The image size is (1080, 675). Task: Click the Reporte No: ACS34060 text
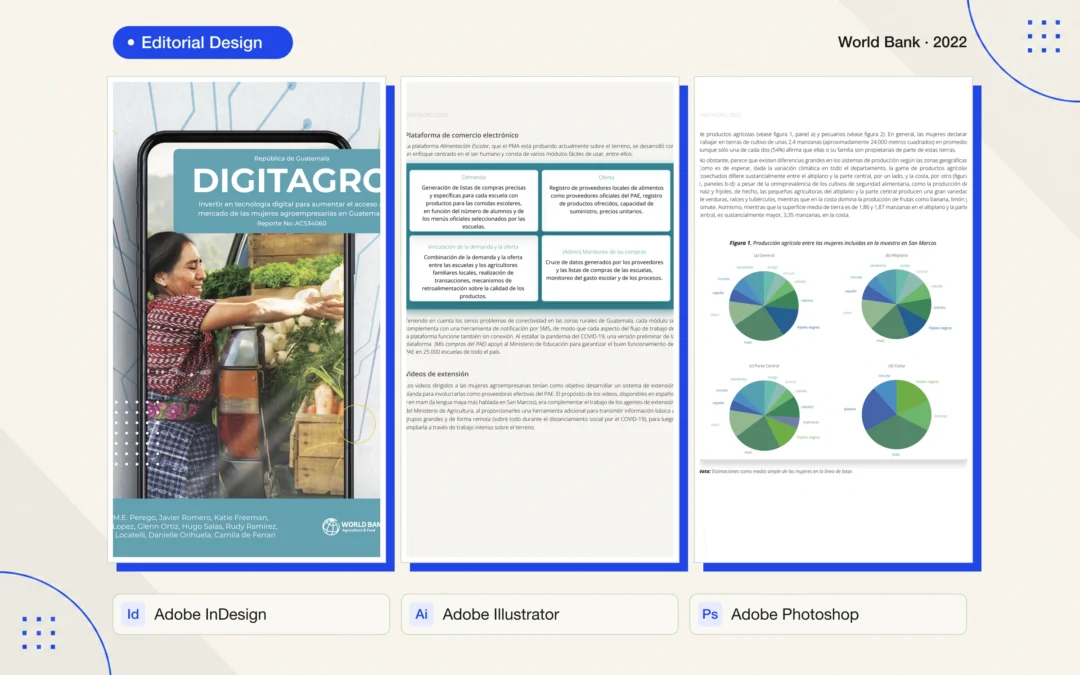(291, 223)
